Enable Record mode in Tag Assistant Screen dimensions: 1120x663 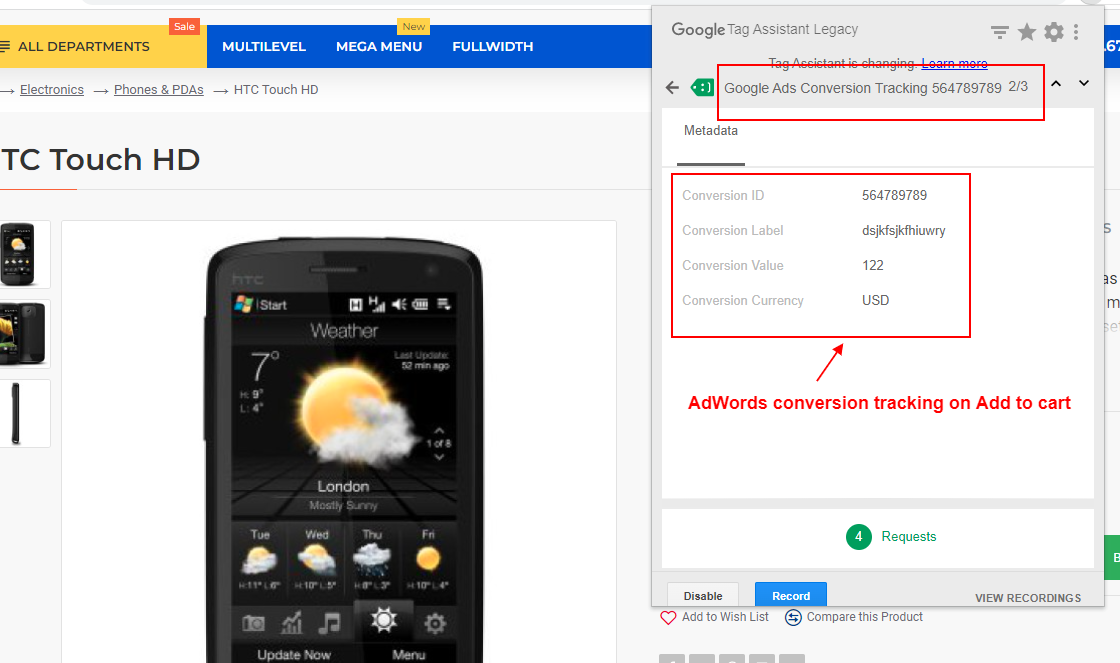790,595
